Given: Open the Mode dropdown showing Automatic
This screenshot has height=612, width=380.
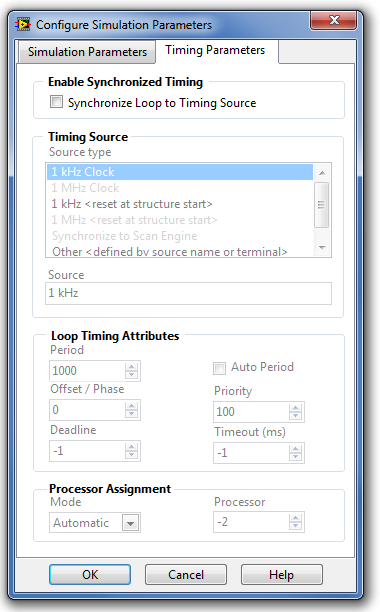Looking at the screenshot, I should (x=130, y=523).
